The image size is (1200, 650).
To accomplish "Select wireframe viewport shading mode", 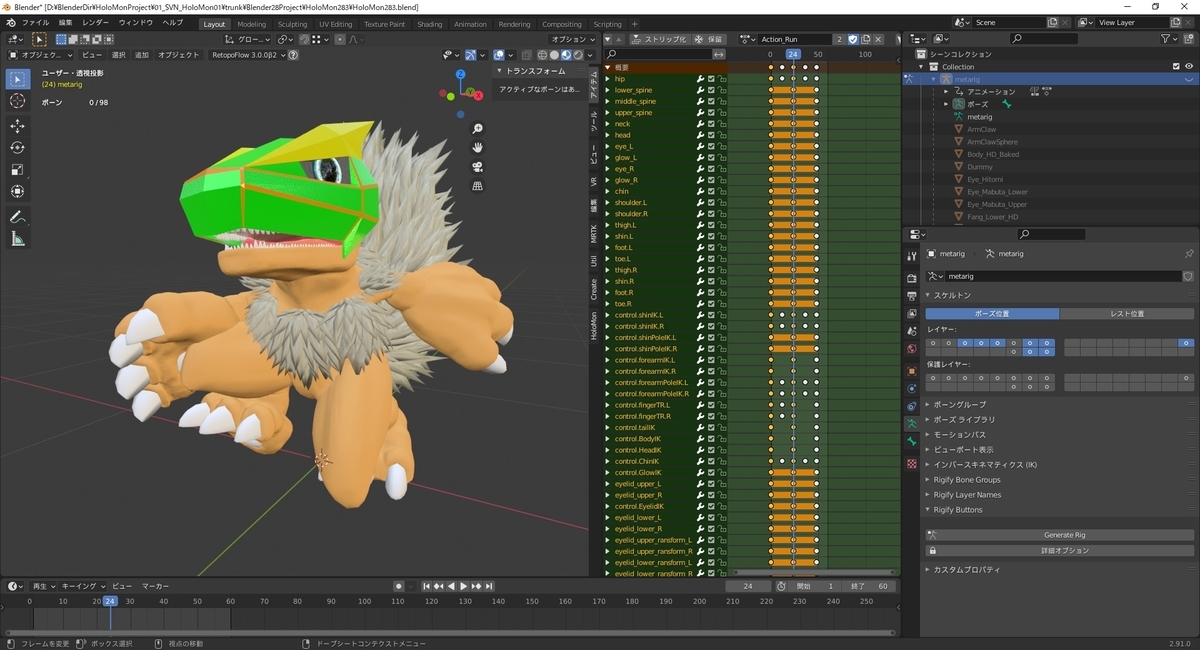I will (543, 55).
